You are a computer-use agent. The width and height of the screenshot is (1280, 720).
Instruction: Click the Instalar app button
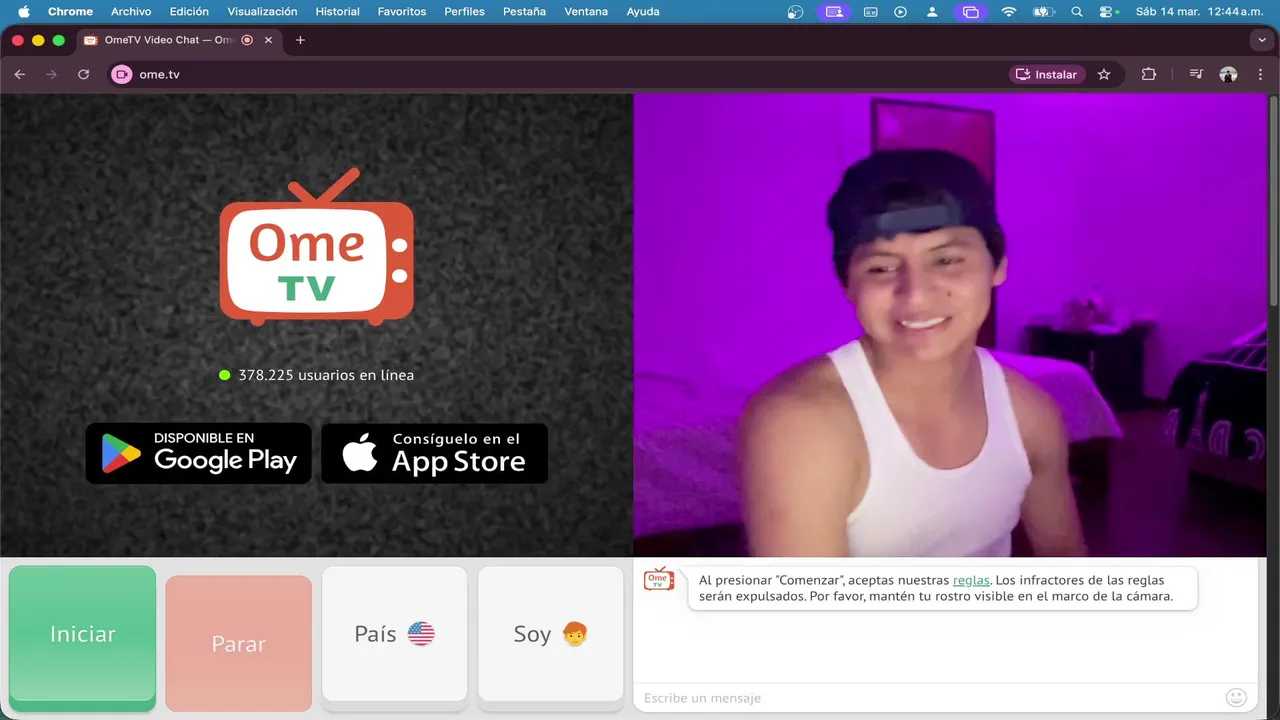pyautogui.click(x=1047, y=74)
